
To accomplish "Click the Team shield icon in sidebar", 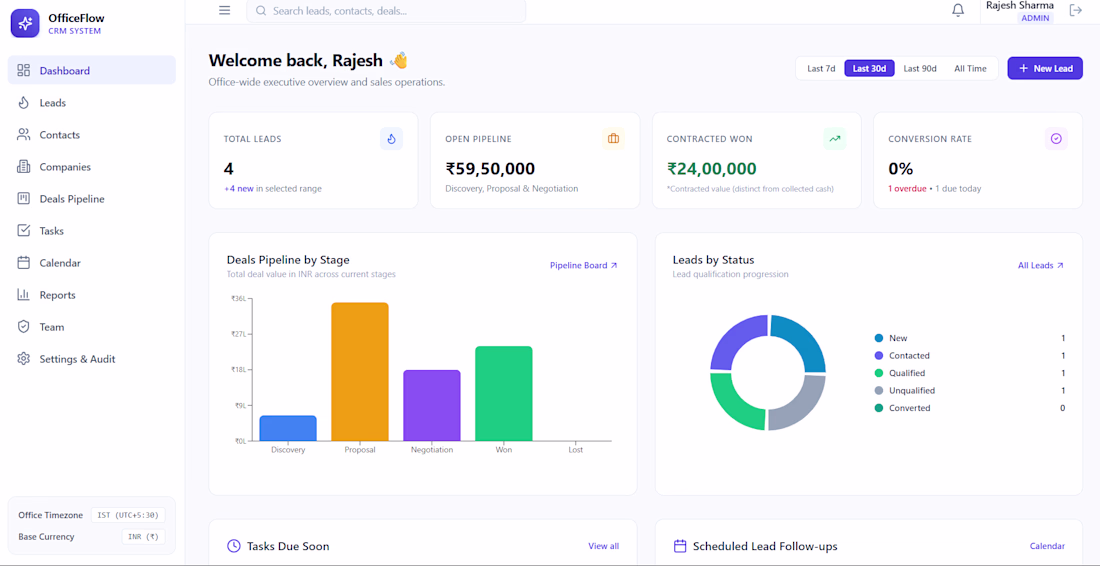I will (x=24, y=327).
